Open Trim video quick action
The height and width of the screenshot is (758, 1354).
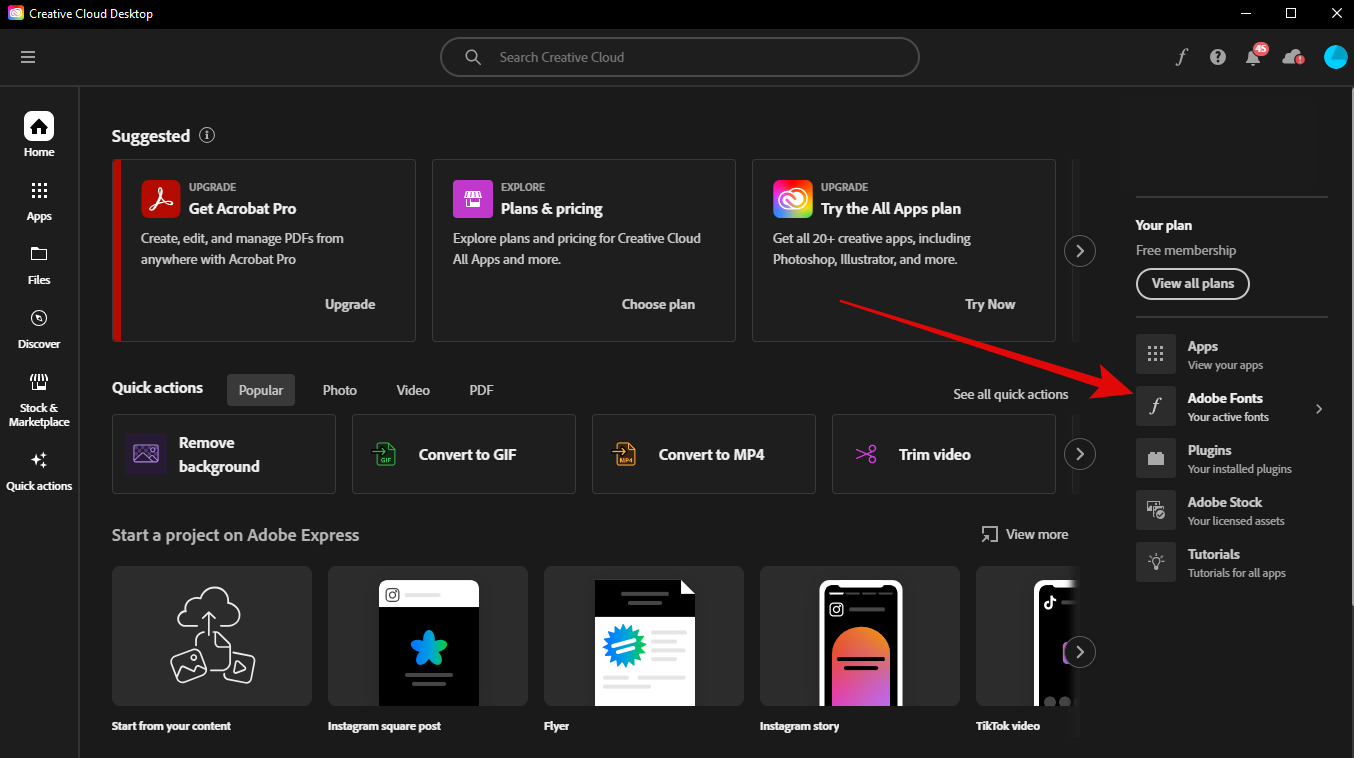coord(944,454)
